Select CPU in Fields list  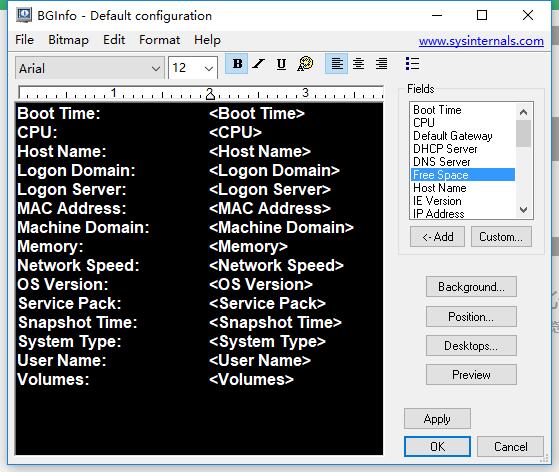(463, 123)
